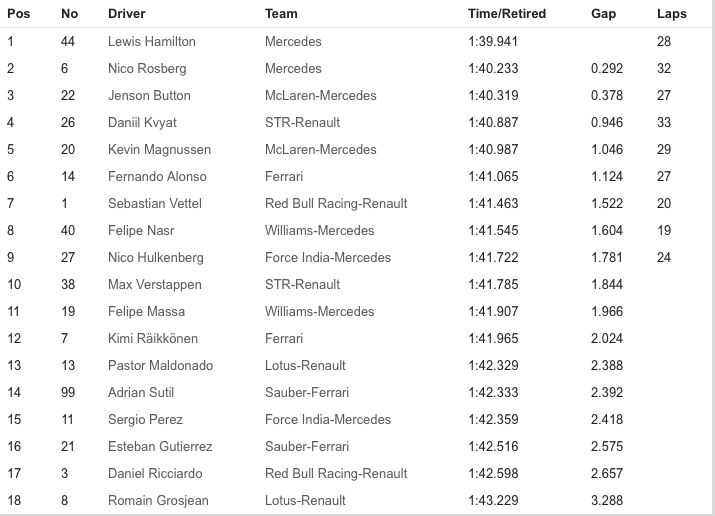Click Daniel Ricciardo's name
This screenshot has width=715, height=516.
[155, 473]
